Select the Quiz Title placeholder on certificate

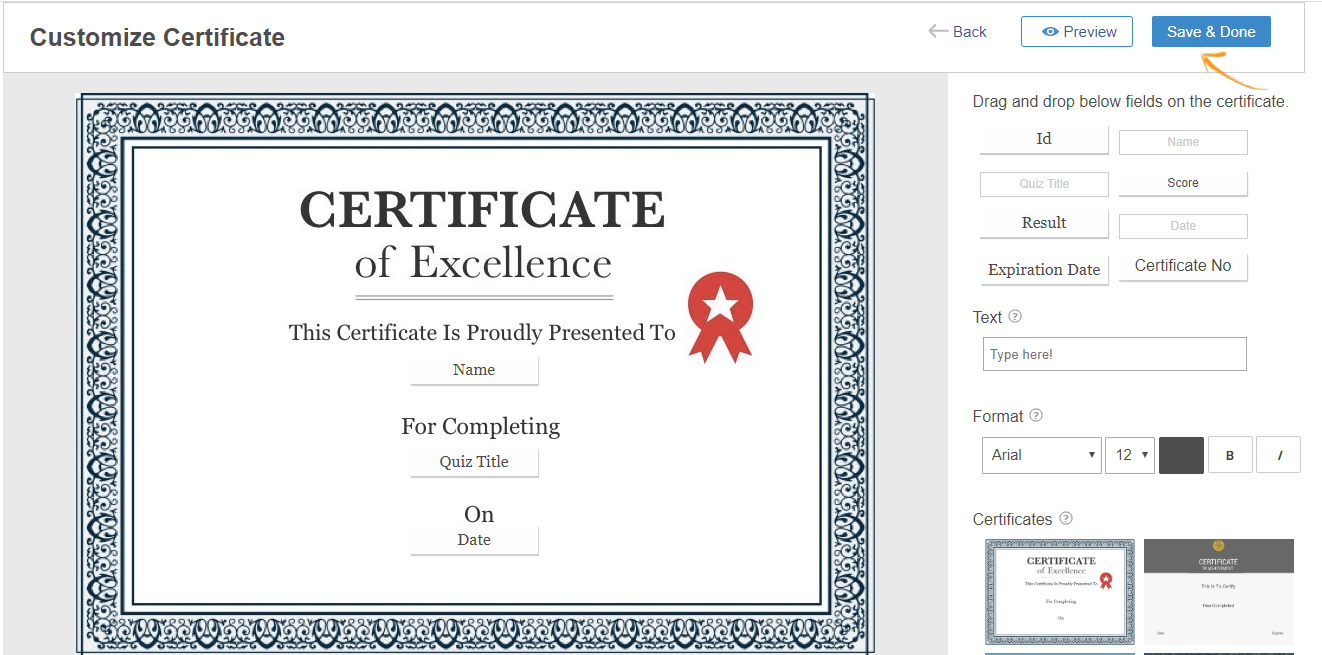click(474, 462)
